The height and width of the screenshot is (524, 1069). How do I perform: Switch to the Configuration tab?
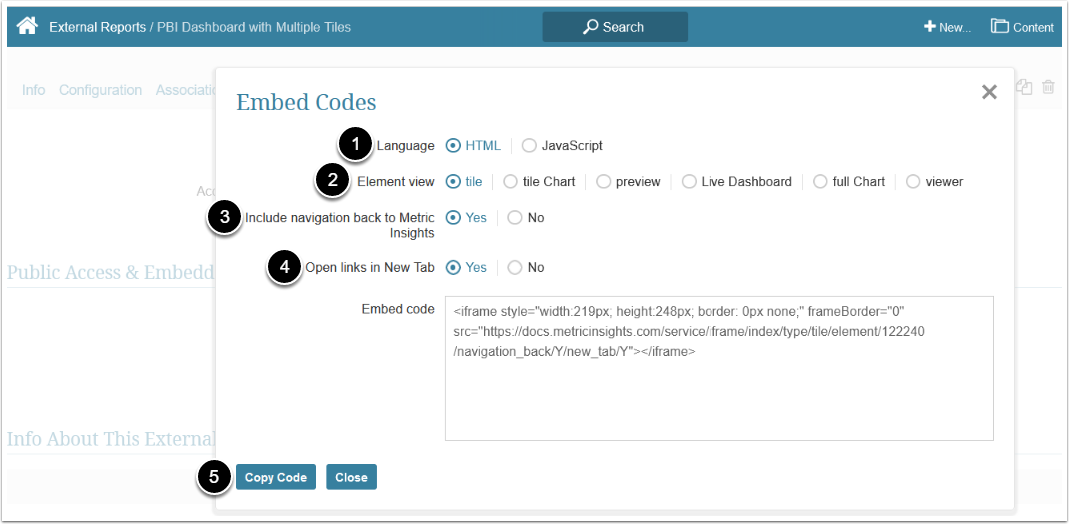[100, 90]
